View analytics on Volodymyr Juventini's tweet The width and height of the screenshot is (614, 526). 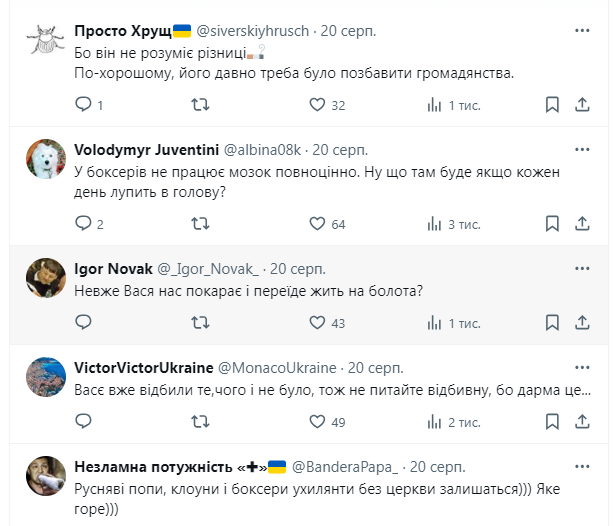[x=434, y=224]
